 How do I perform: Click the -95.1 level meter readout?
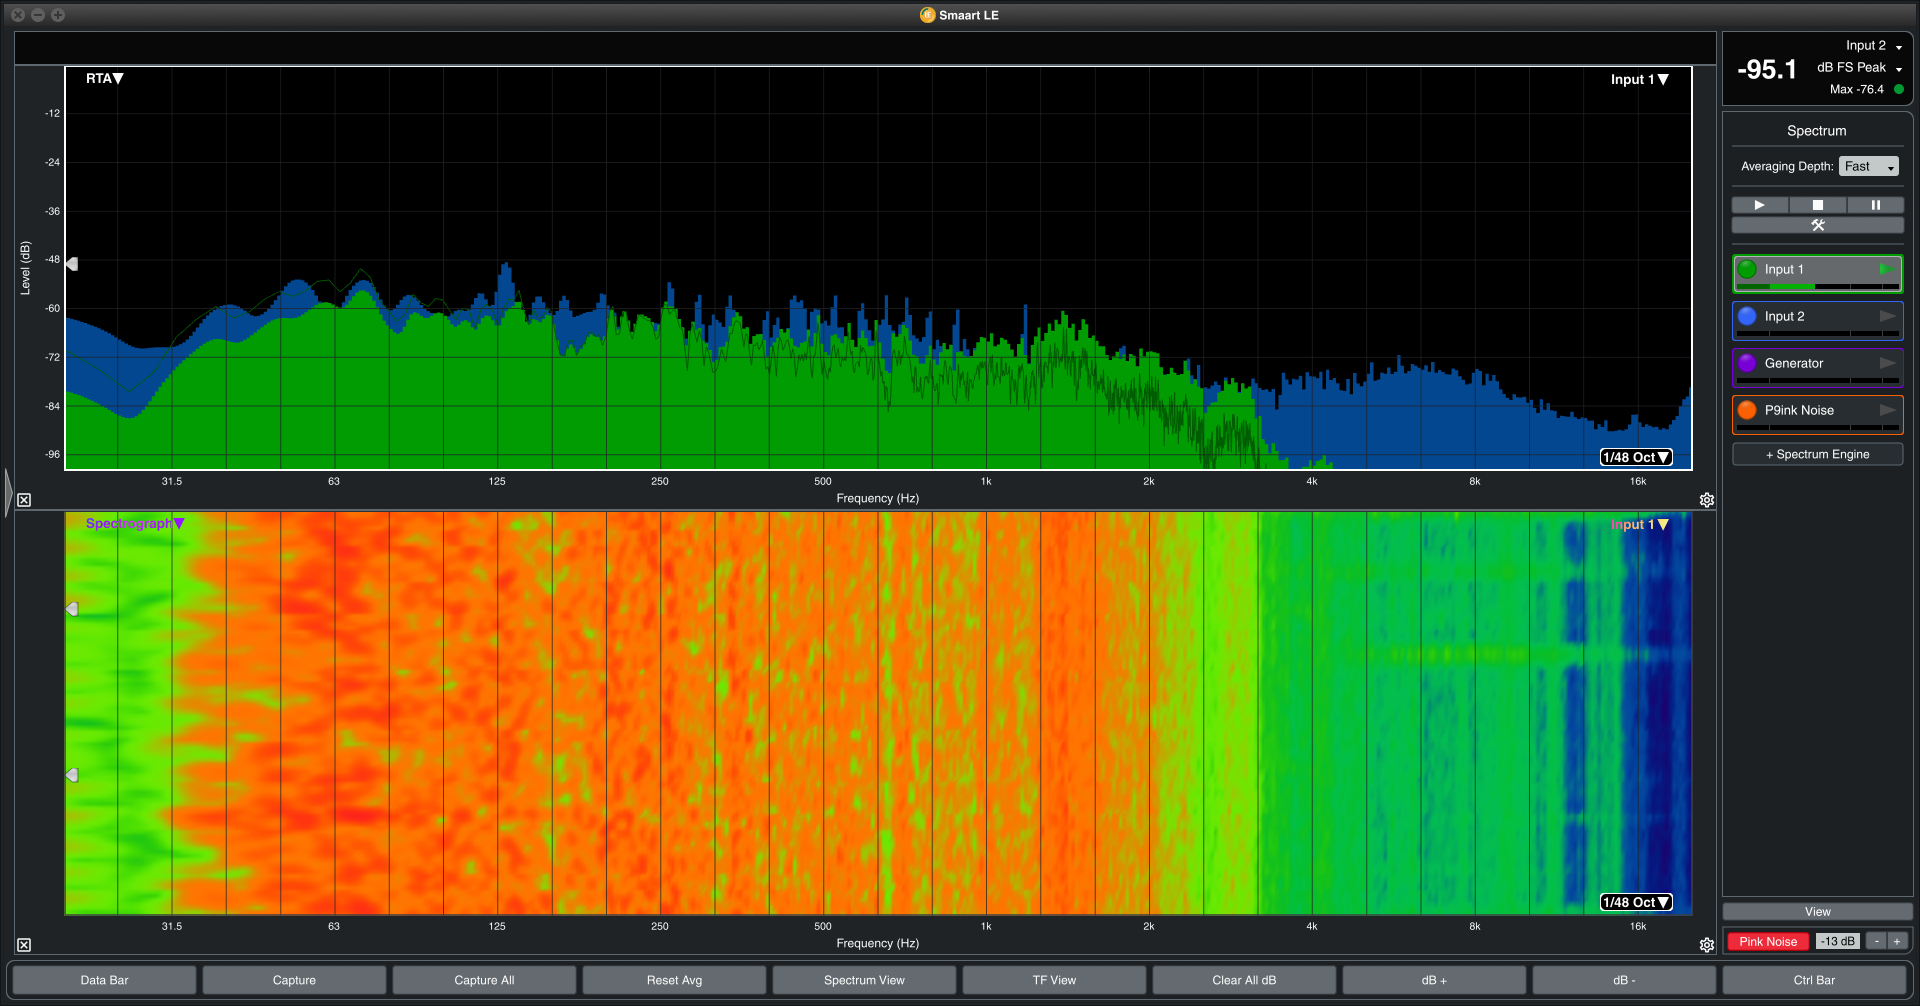1767,69
